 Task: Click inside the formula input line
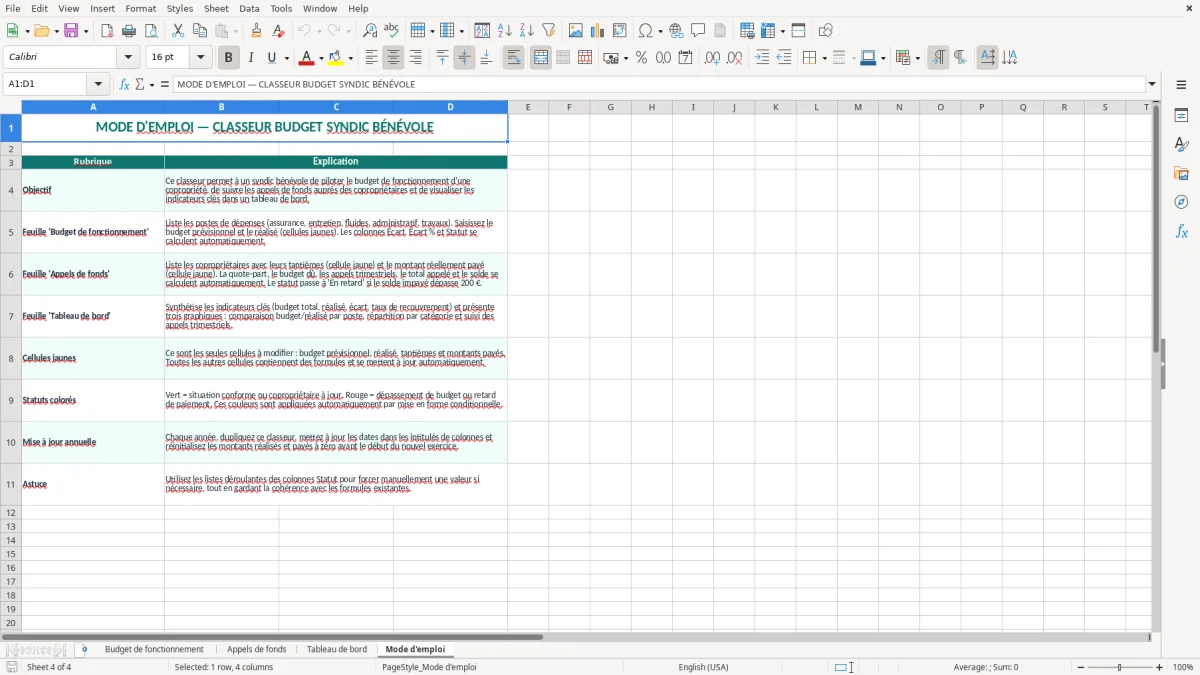pos(660,84)
